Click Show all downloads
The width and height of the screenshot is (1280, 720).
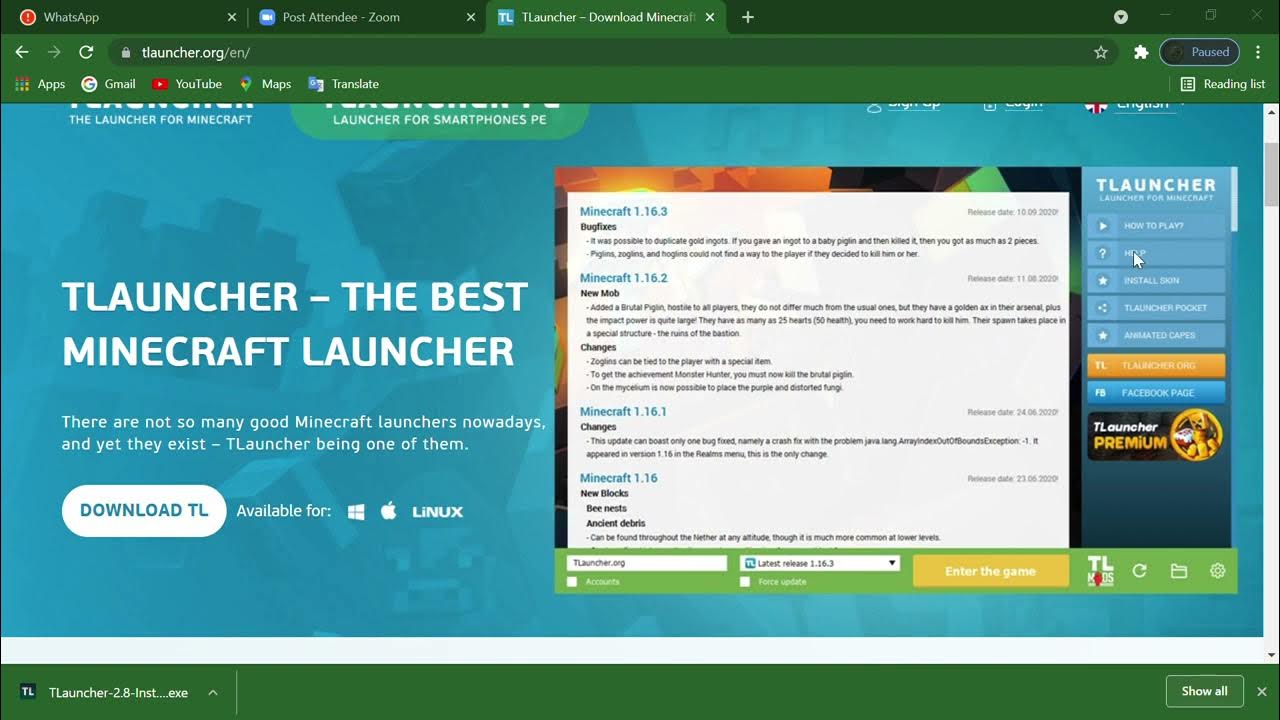(x=1204, y=691)
